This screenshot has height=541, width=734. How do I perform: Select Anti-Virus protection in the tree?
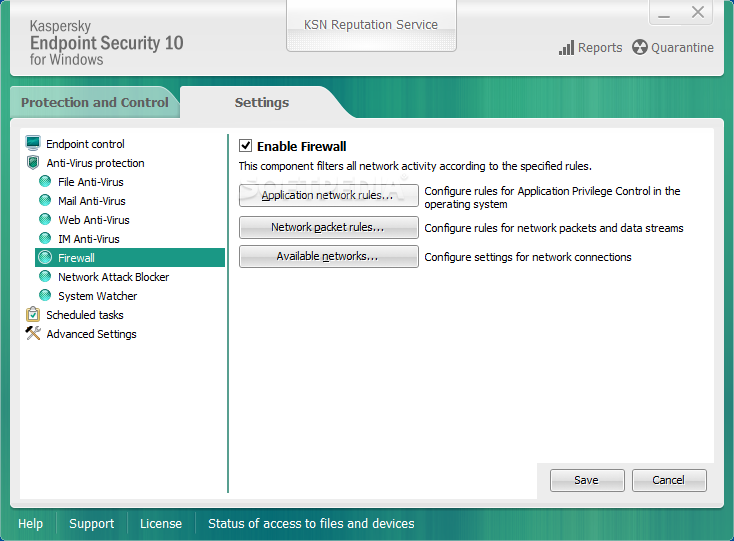click(95, 163)
